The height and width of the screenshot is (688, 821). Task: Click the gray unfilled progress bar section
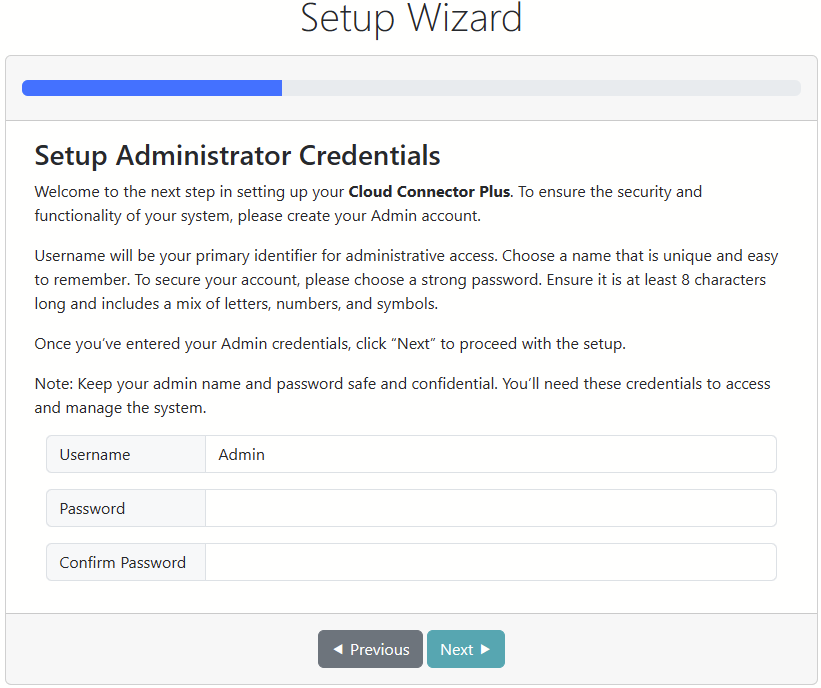(x=540, y=88)
